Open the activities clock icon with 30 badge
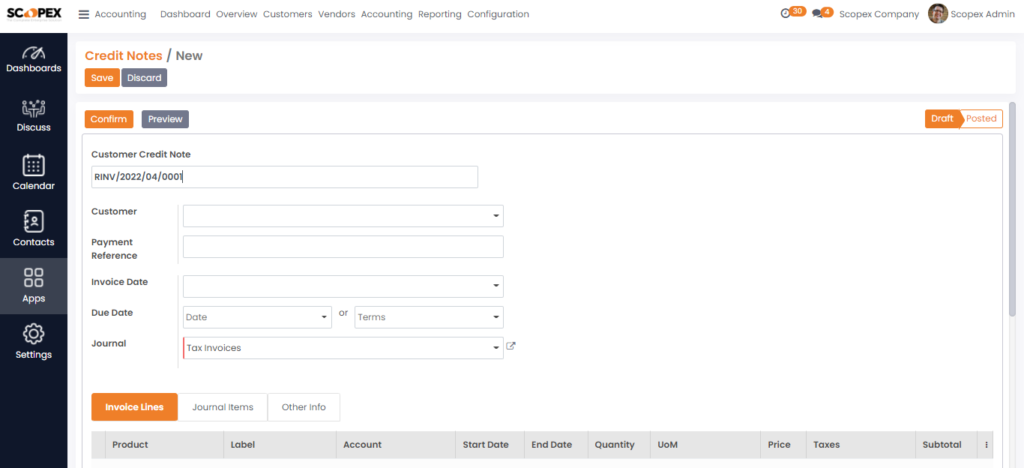1024x468 pixels. coord(786,14)
